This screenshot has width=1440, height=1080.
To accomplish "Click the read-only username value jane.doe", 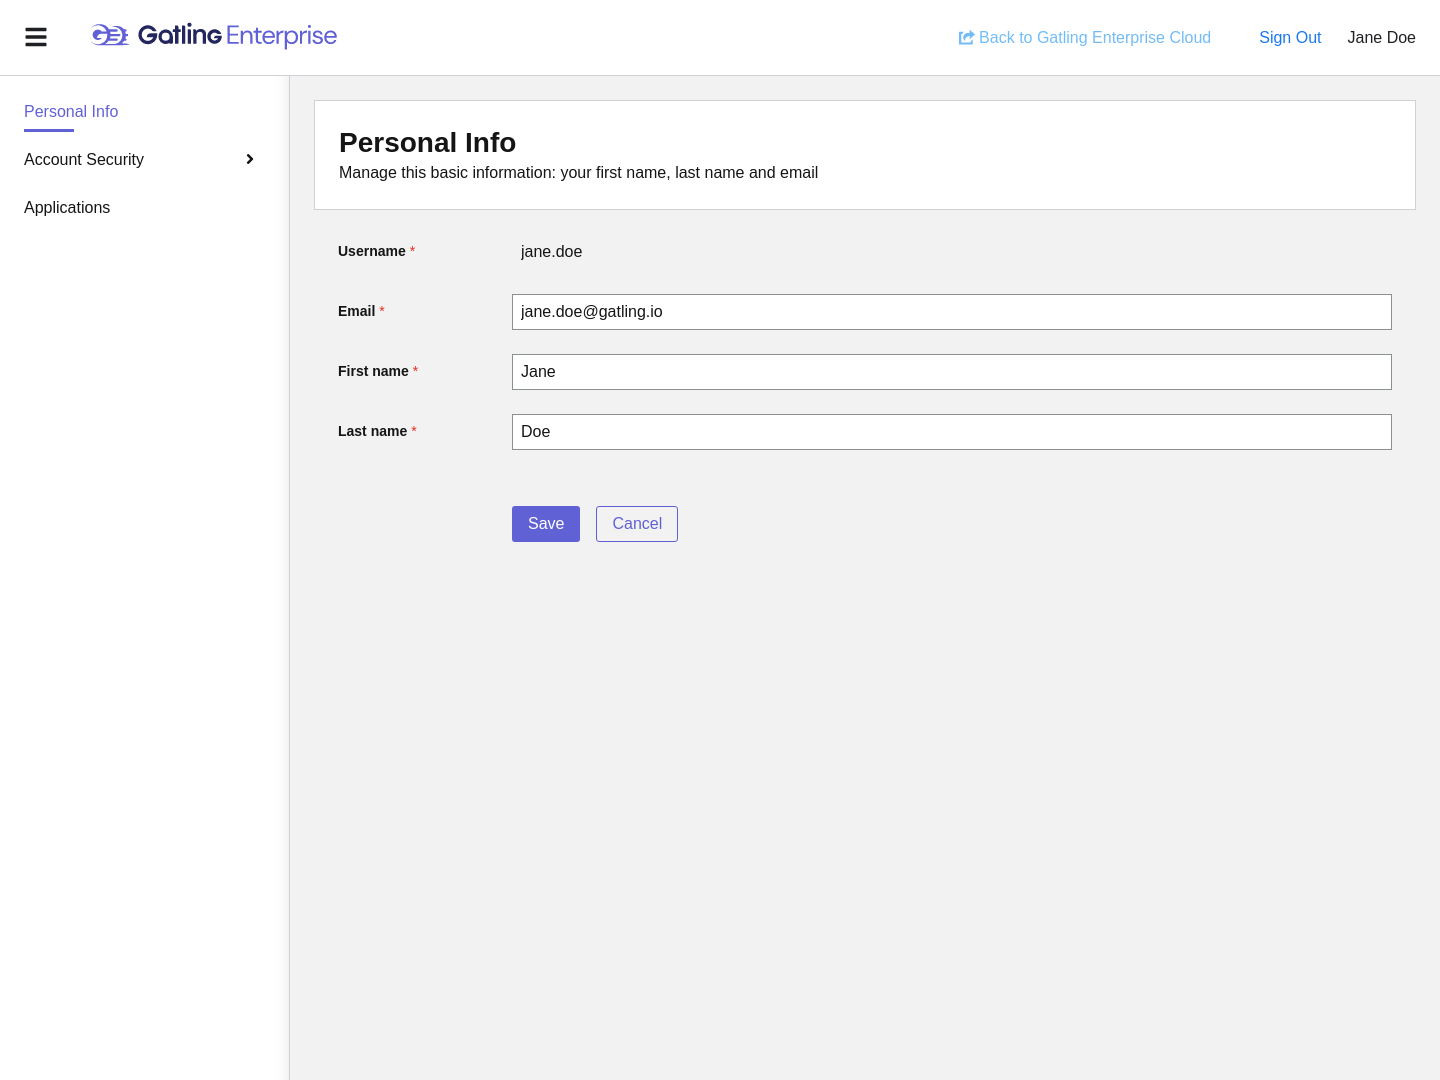I will point(551,252).
